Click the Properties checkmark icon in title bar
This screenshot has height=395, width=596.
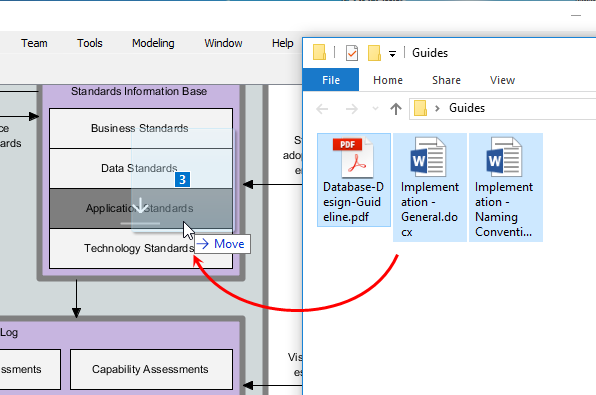pos(352,53)
